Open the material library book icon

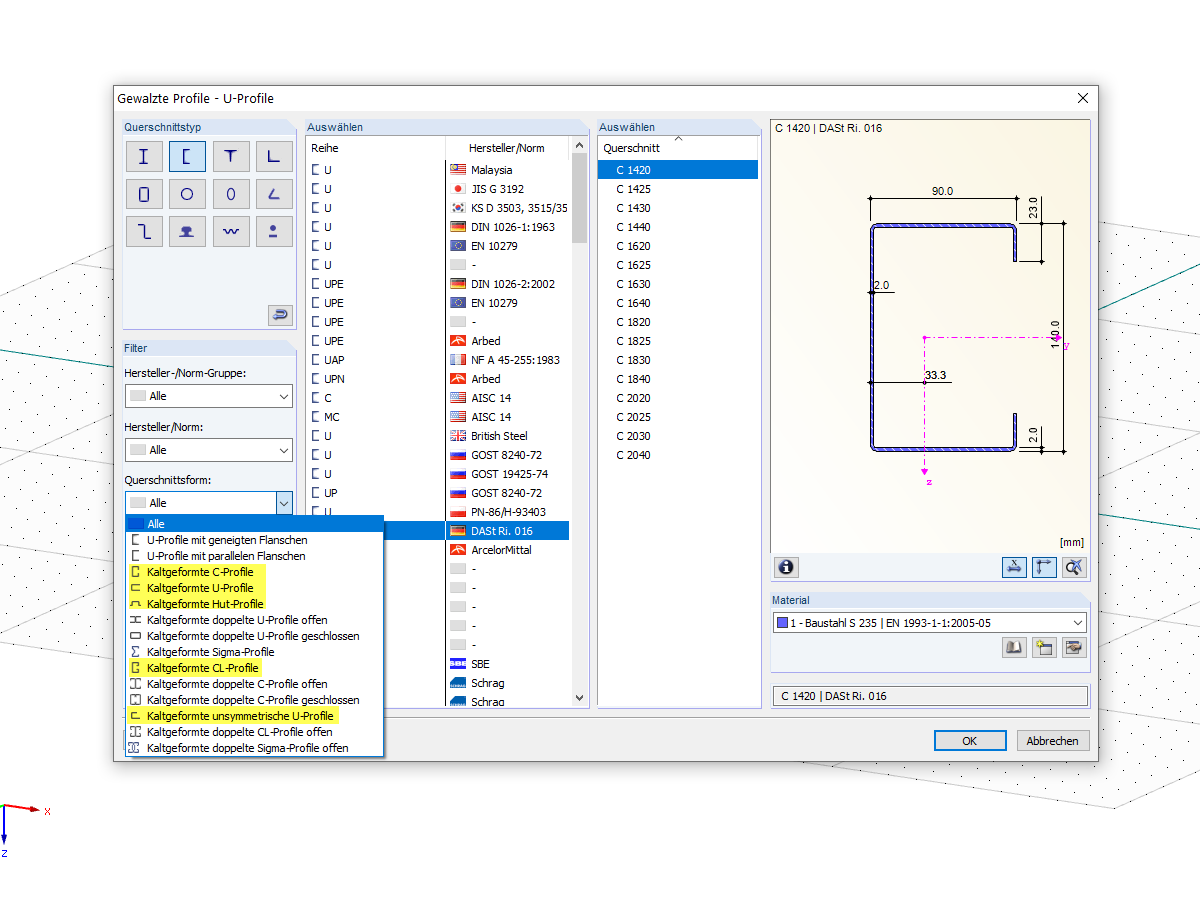pos(1014,648)
